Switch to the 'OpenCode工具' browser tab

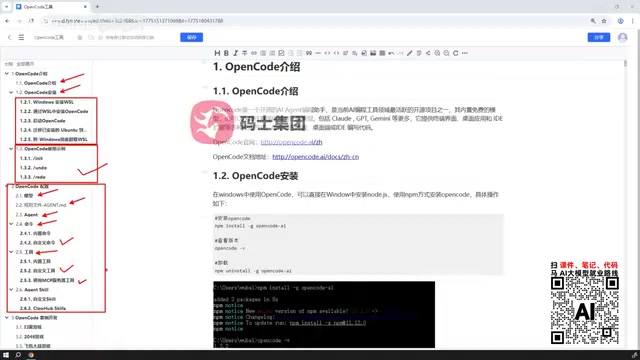coord(51,7)
